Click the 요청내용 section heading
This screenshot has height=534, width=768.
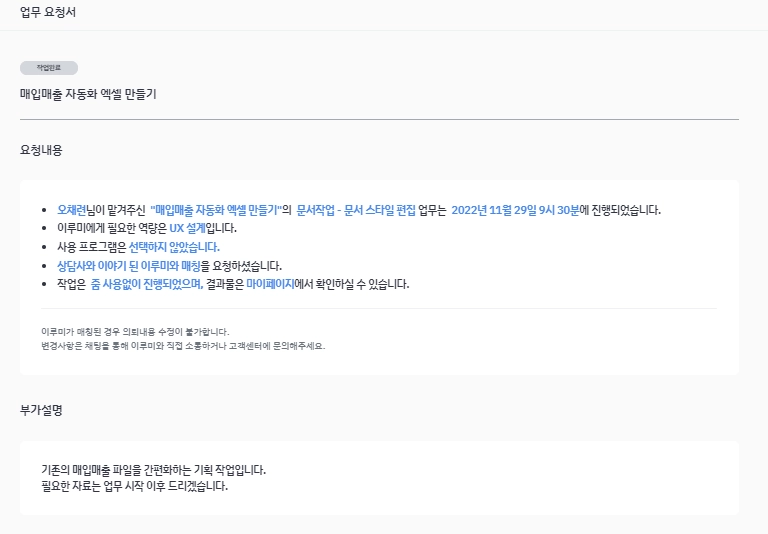(x=41, y=150)
